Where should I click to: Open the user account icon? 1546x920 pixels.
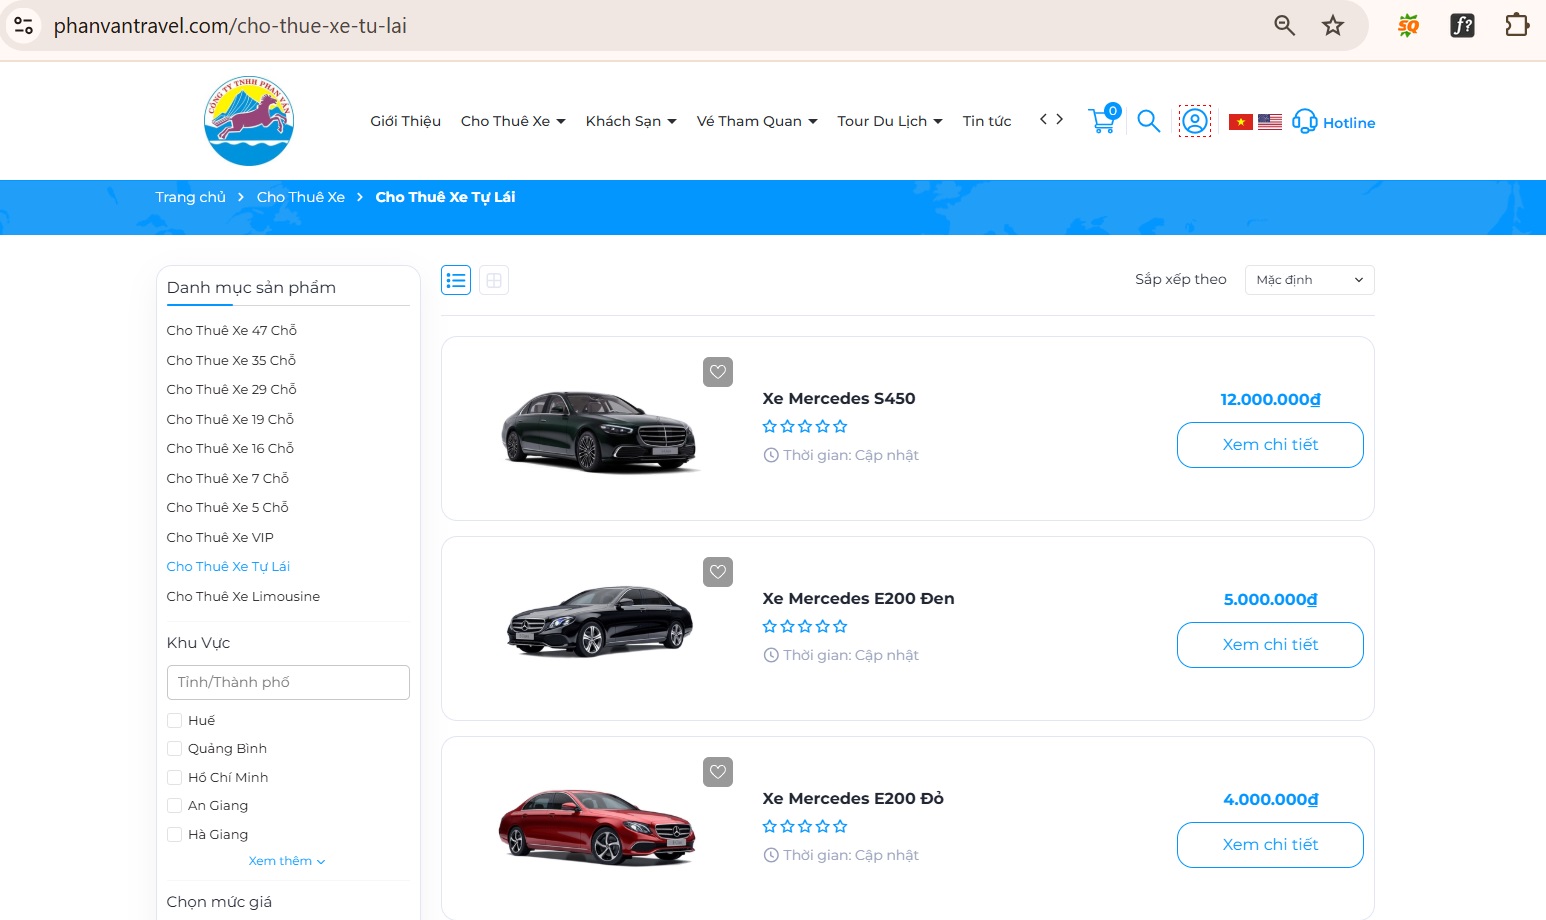tap(1196, 120)
